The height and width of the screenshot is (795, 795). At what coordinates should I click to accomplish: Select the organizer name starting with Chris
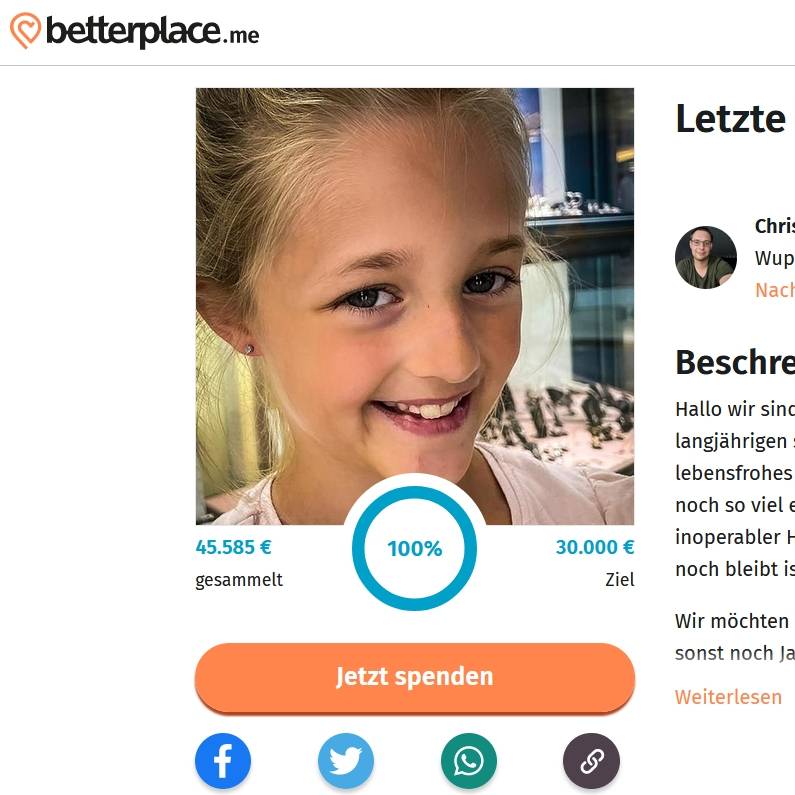click(775, 226)
